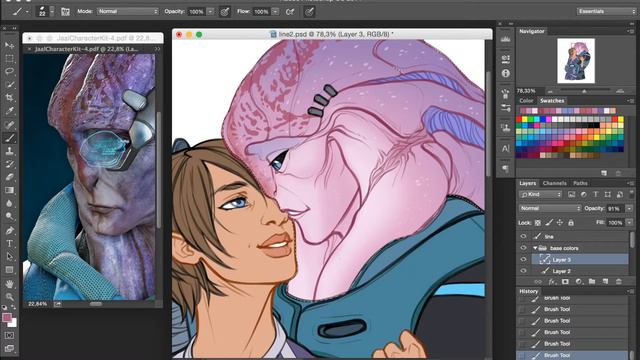This screenshot has height=360, width=640.
Task: Select the Dodge tool
Action: tap(9, 216)
